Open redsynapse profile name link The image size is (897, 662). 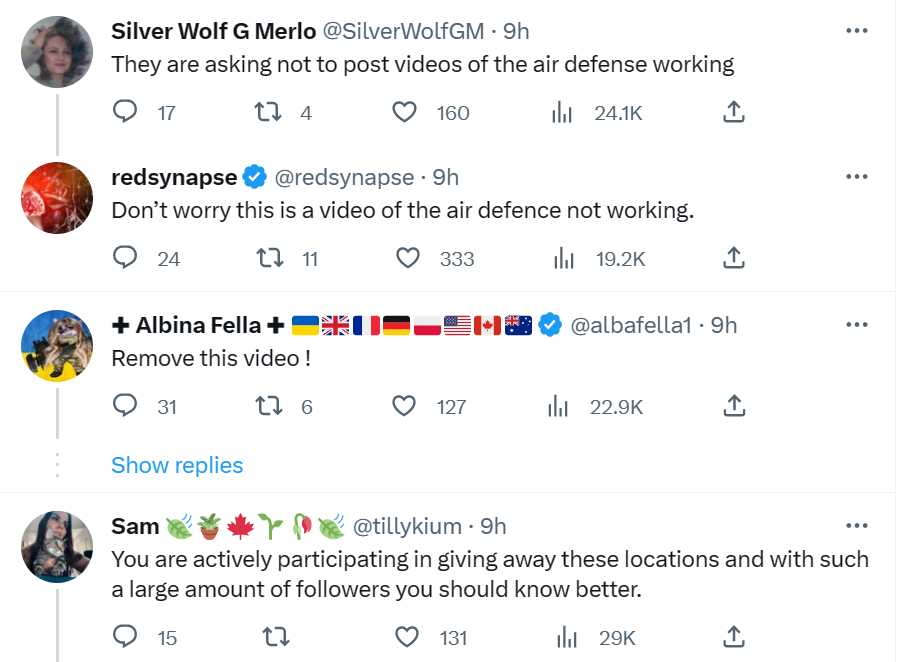(174, 178)
